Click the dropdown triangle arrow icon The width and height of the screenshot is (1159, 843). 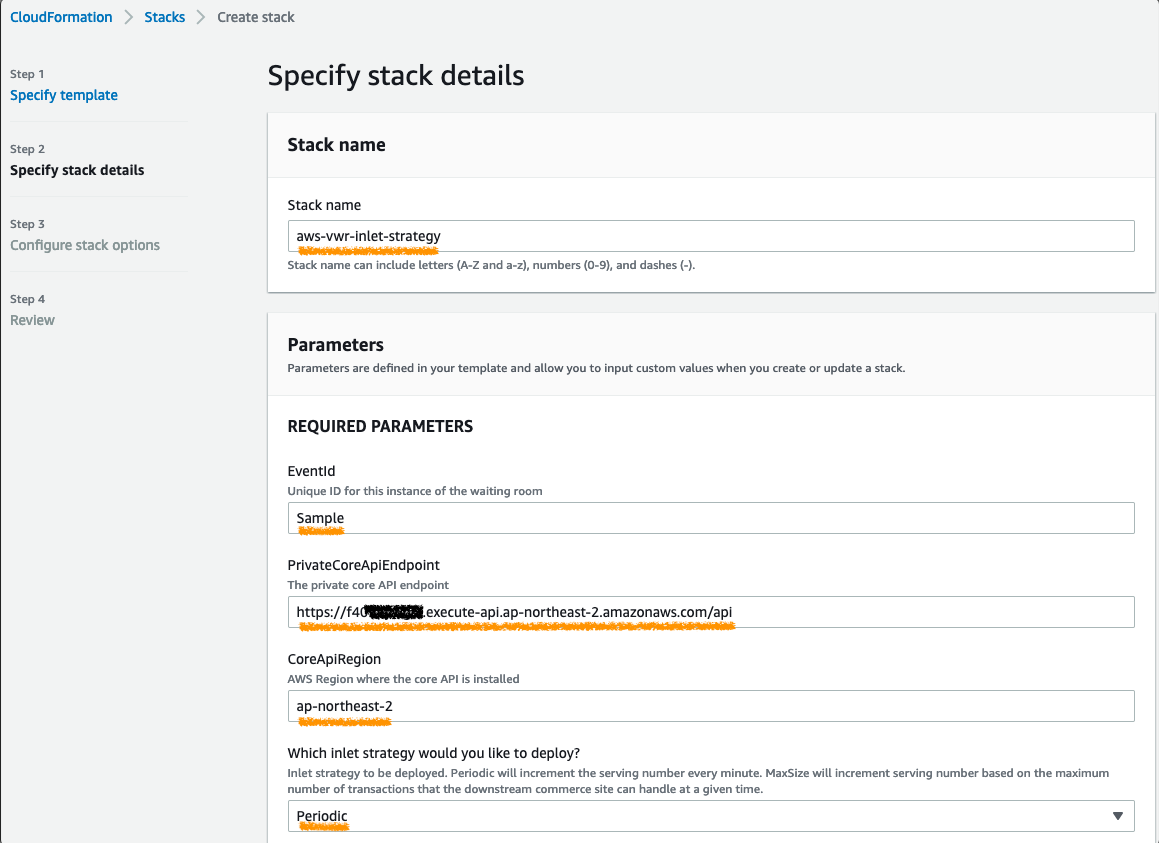(1118, 816)
